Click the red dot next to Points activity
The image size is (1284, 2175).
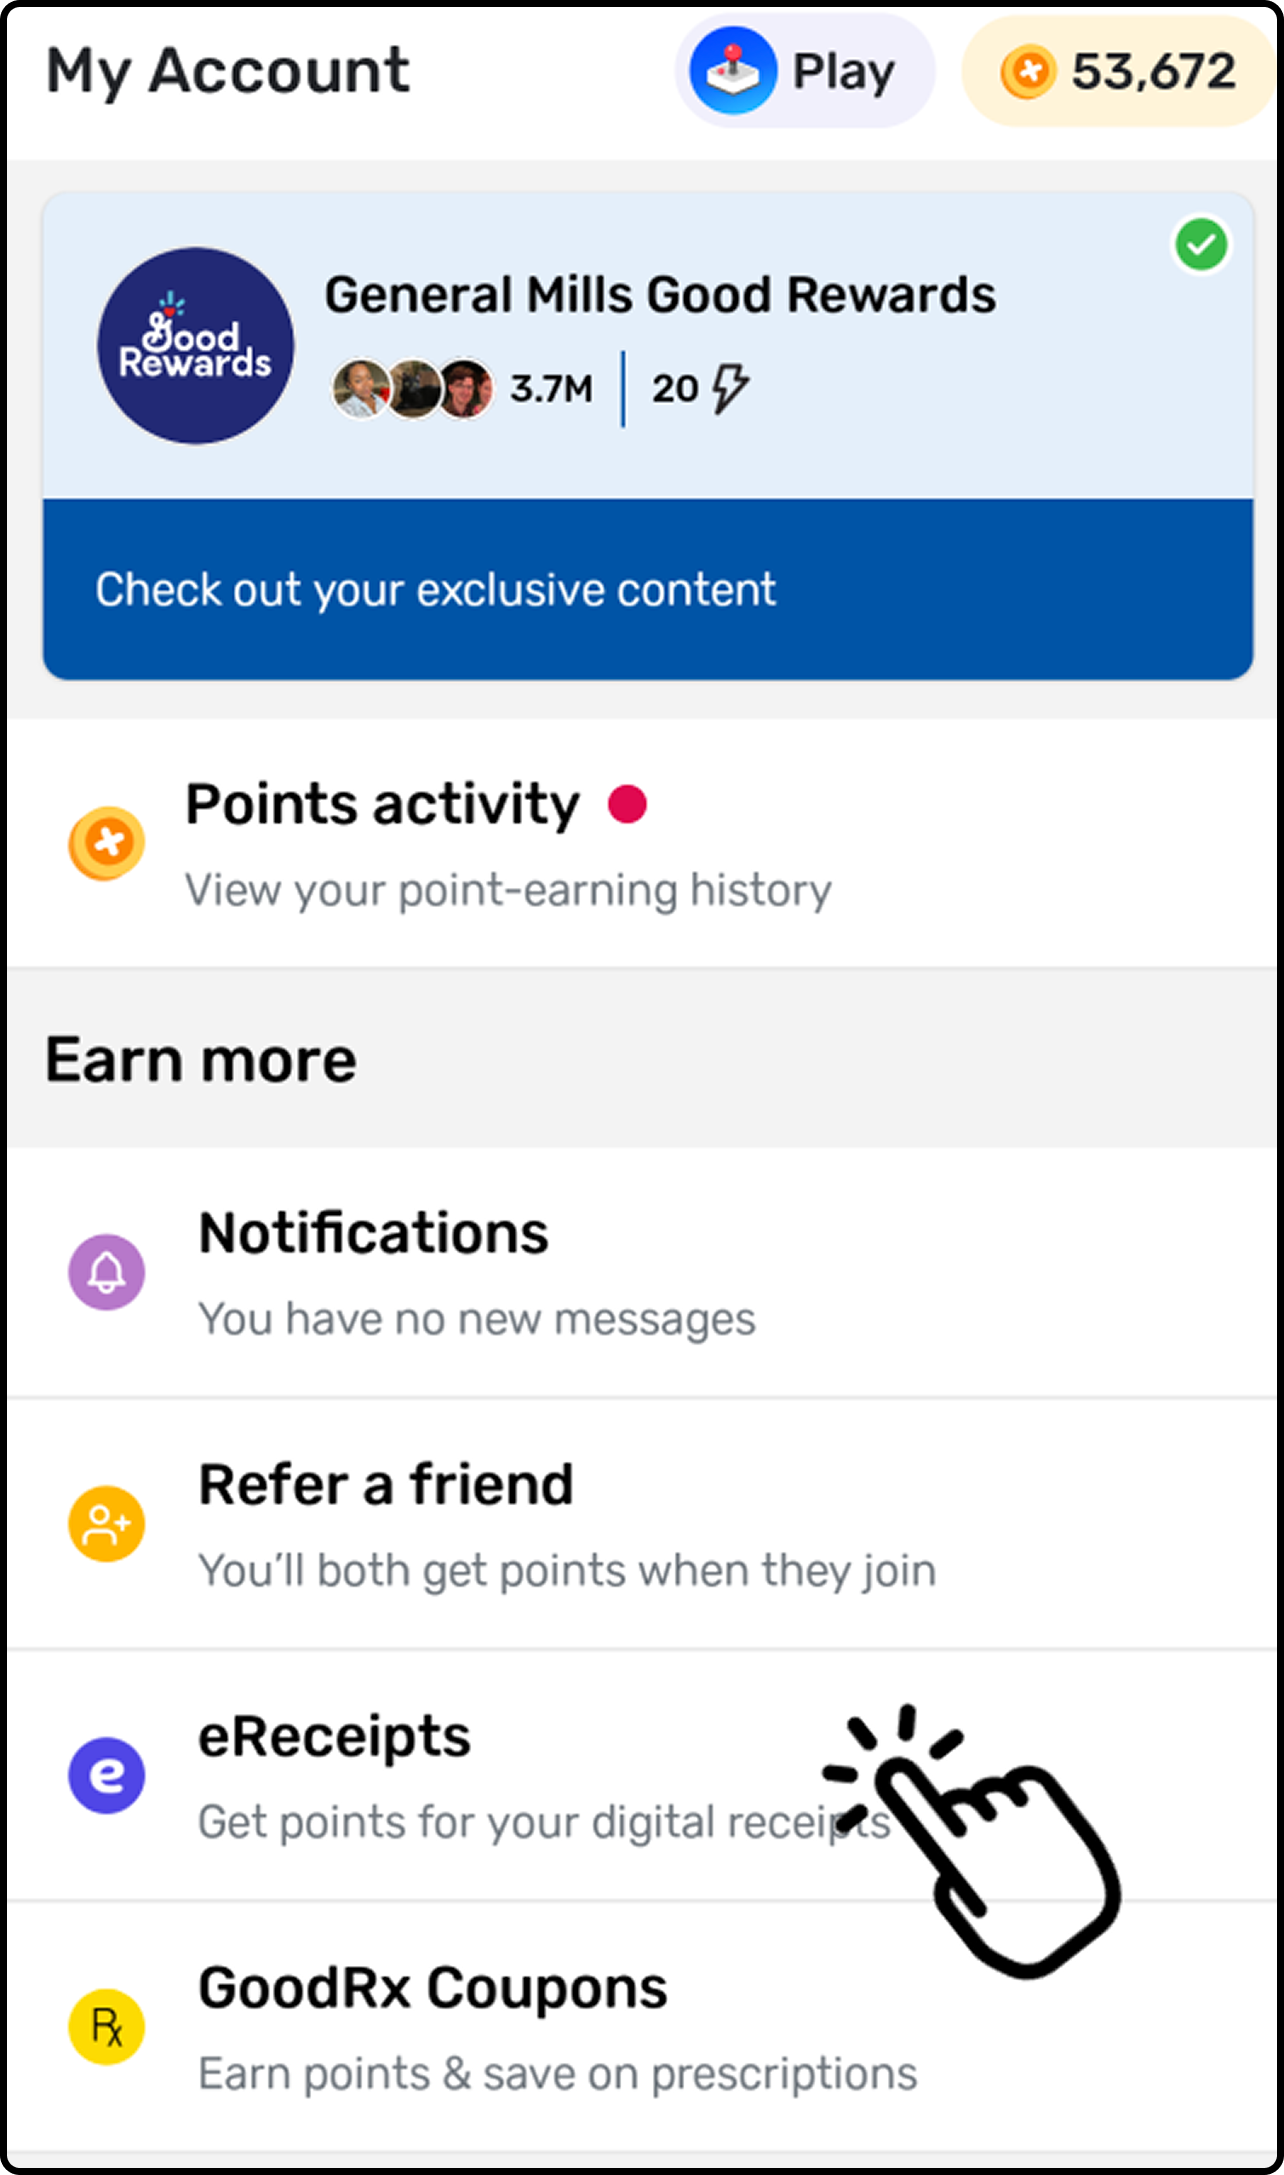point(628,804)
